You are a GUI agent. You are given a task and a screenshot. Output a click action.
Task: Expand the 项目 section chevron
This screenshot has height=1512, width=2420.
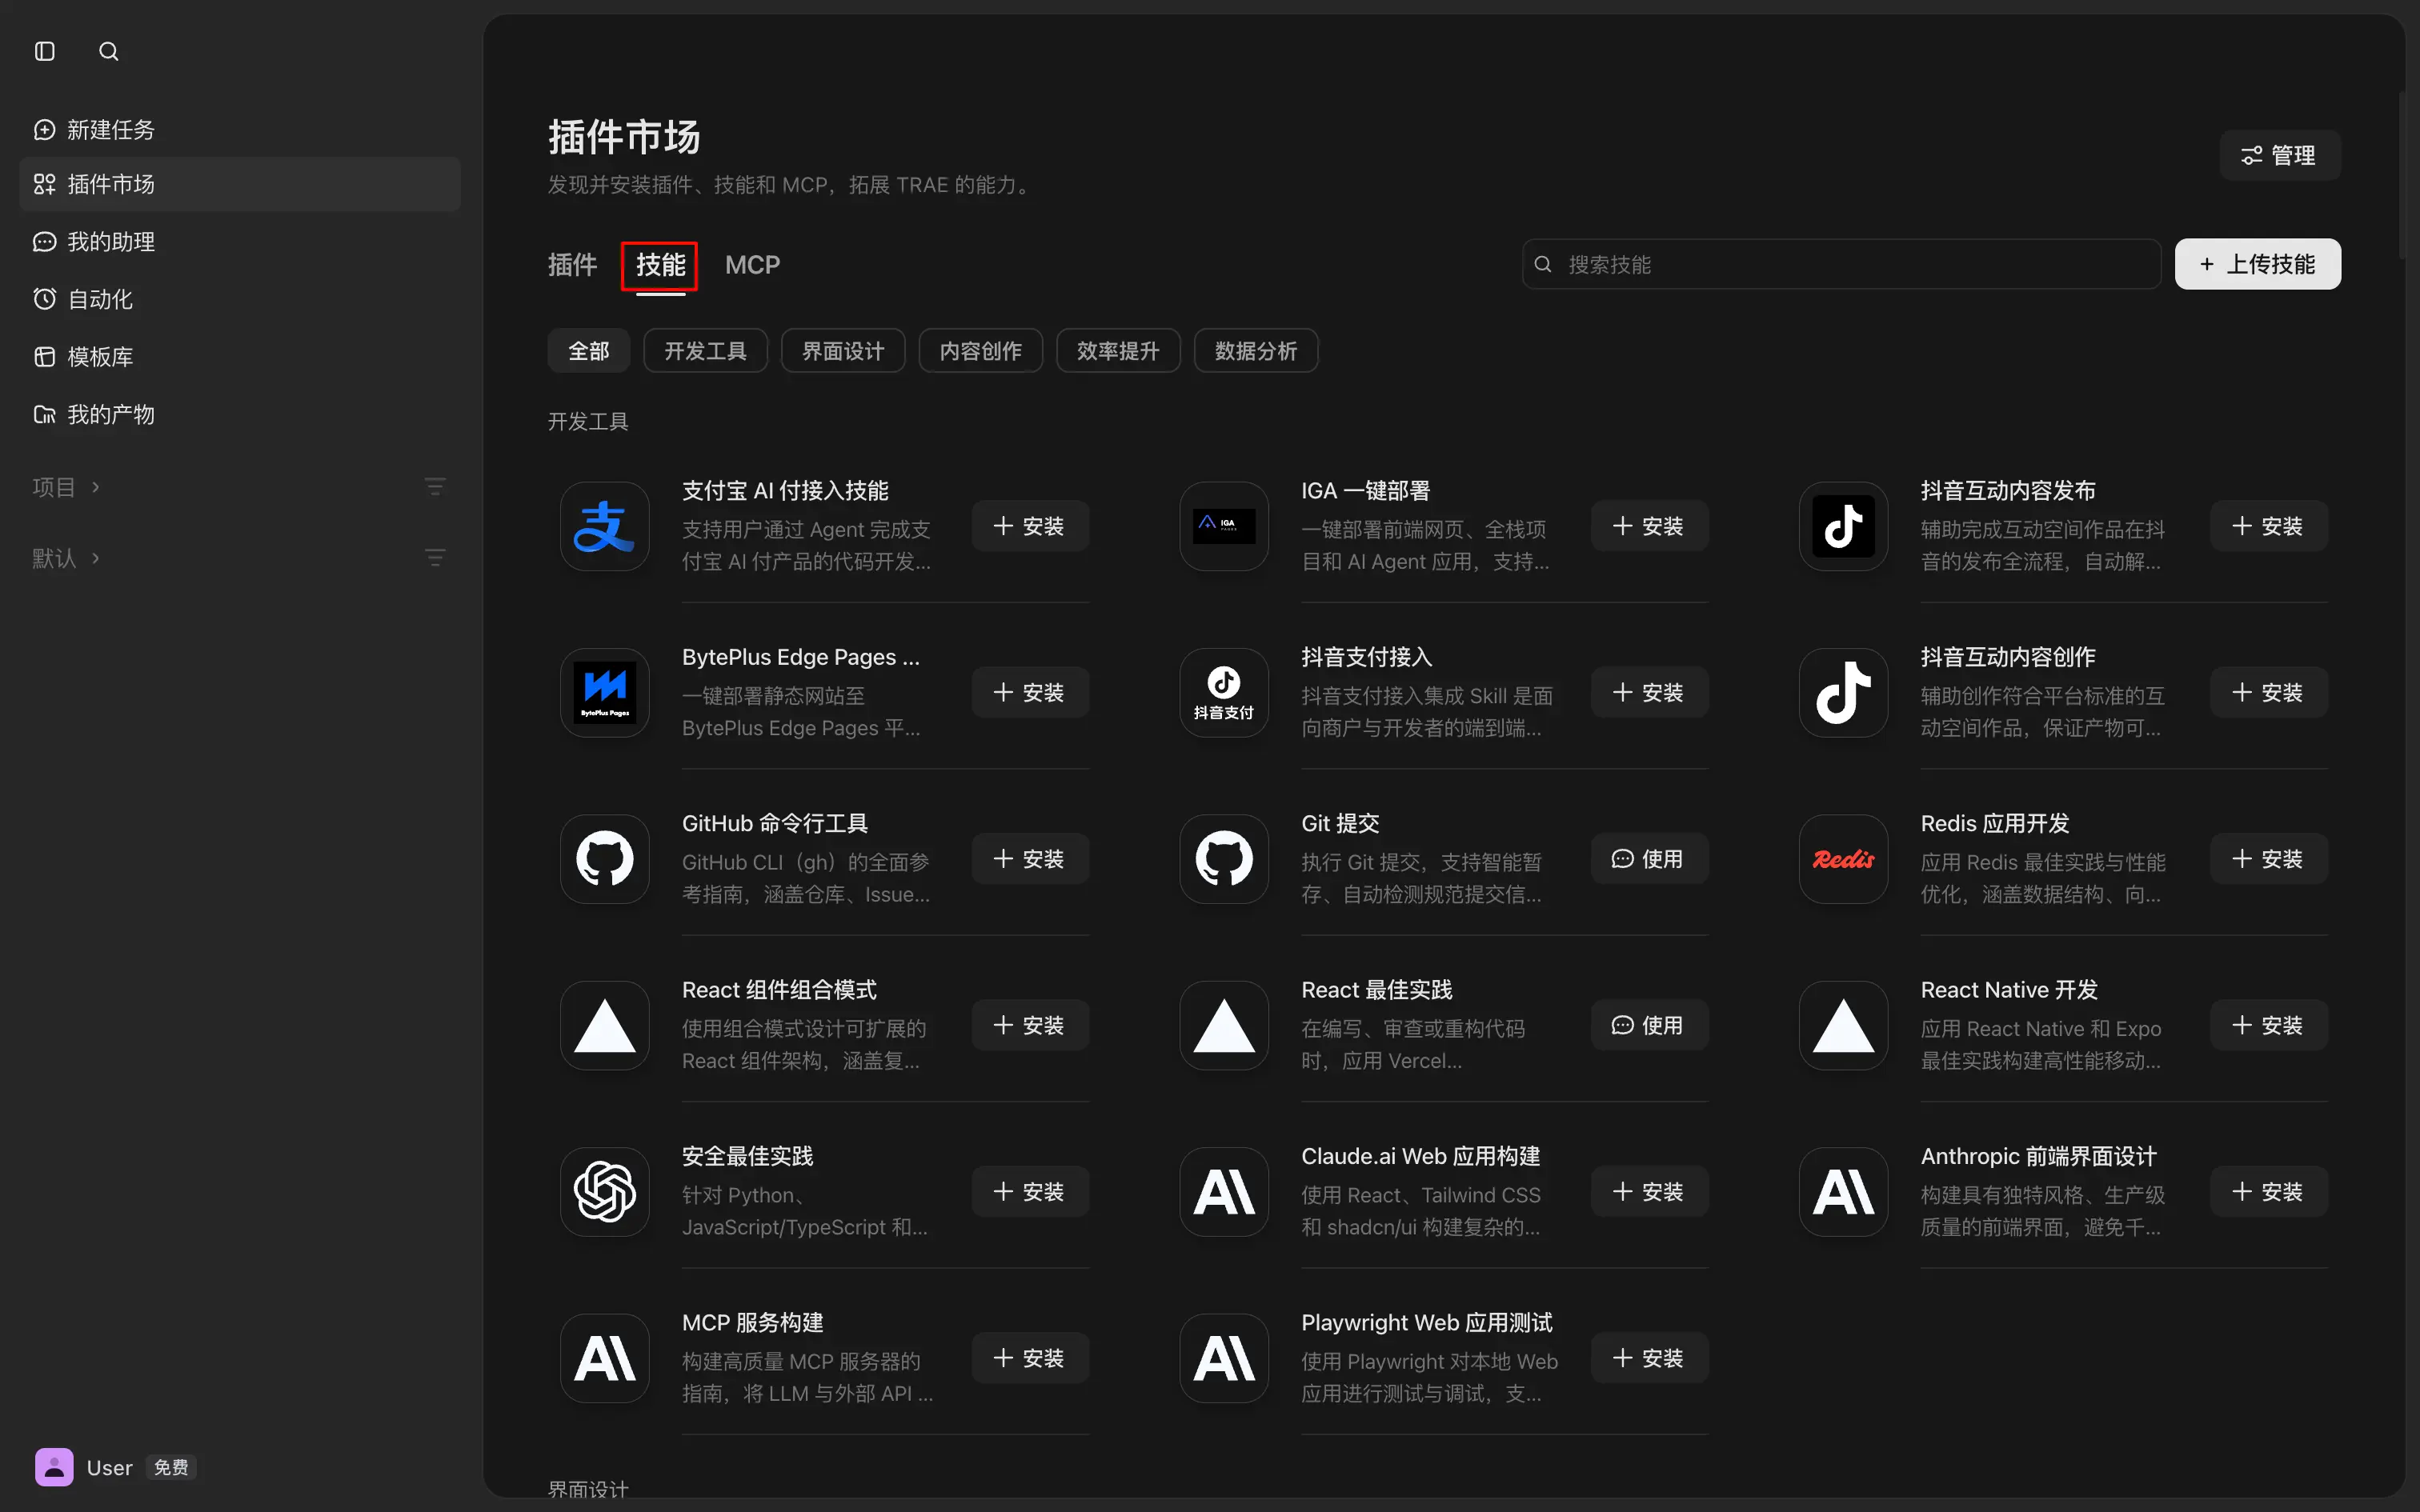(x=96, y=487)
